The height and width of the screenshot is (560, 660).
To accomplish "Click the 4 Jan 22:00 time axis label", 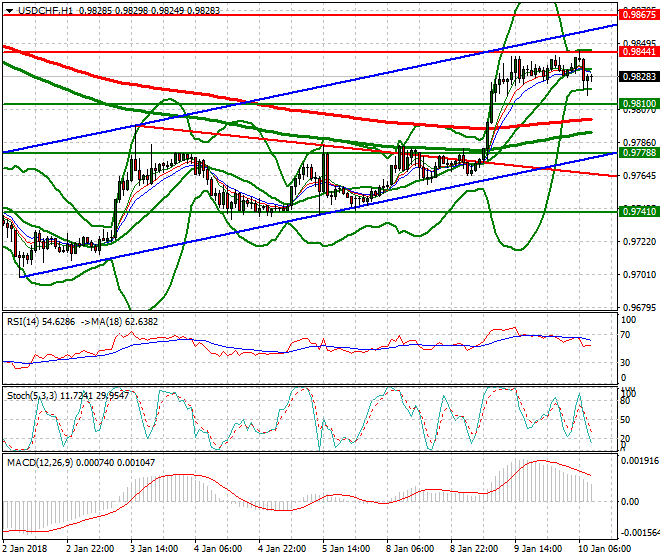I will point(282,549).
